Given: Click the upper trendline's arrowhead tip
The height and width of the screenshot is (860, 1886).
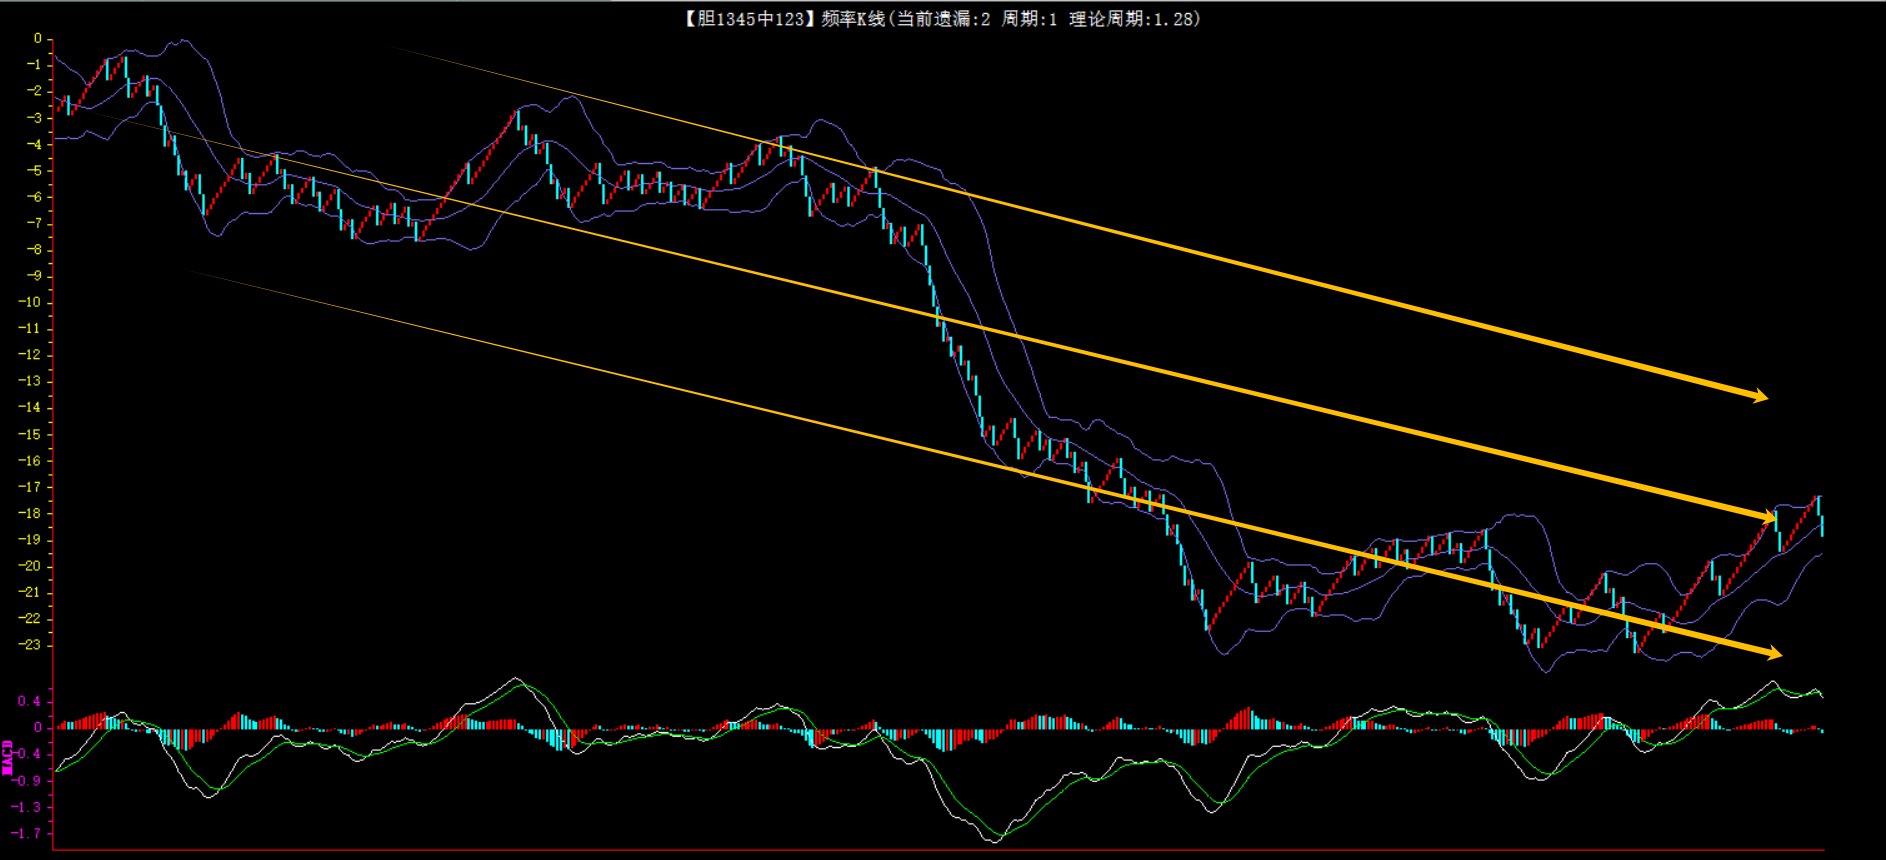Looking at the screenshot, I should [x=1767, y=399].
